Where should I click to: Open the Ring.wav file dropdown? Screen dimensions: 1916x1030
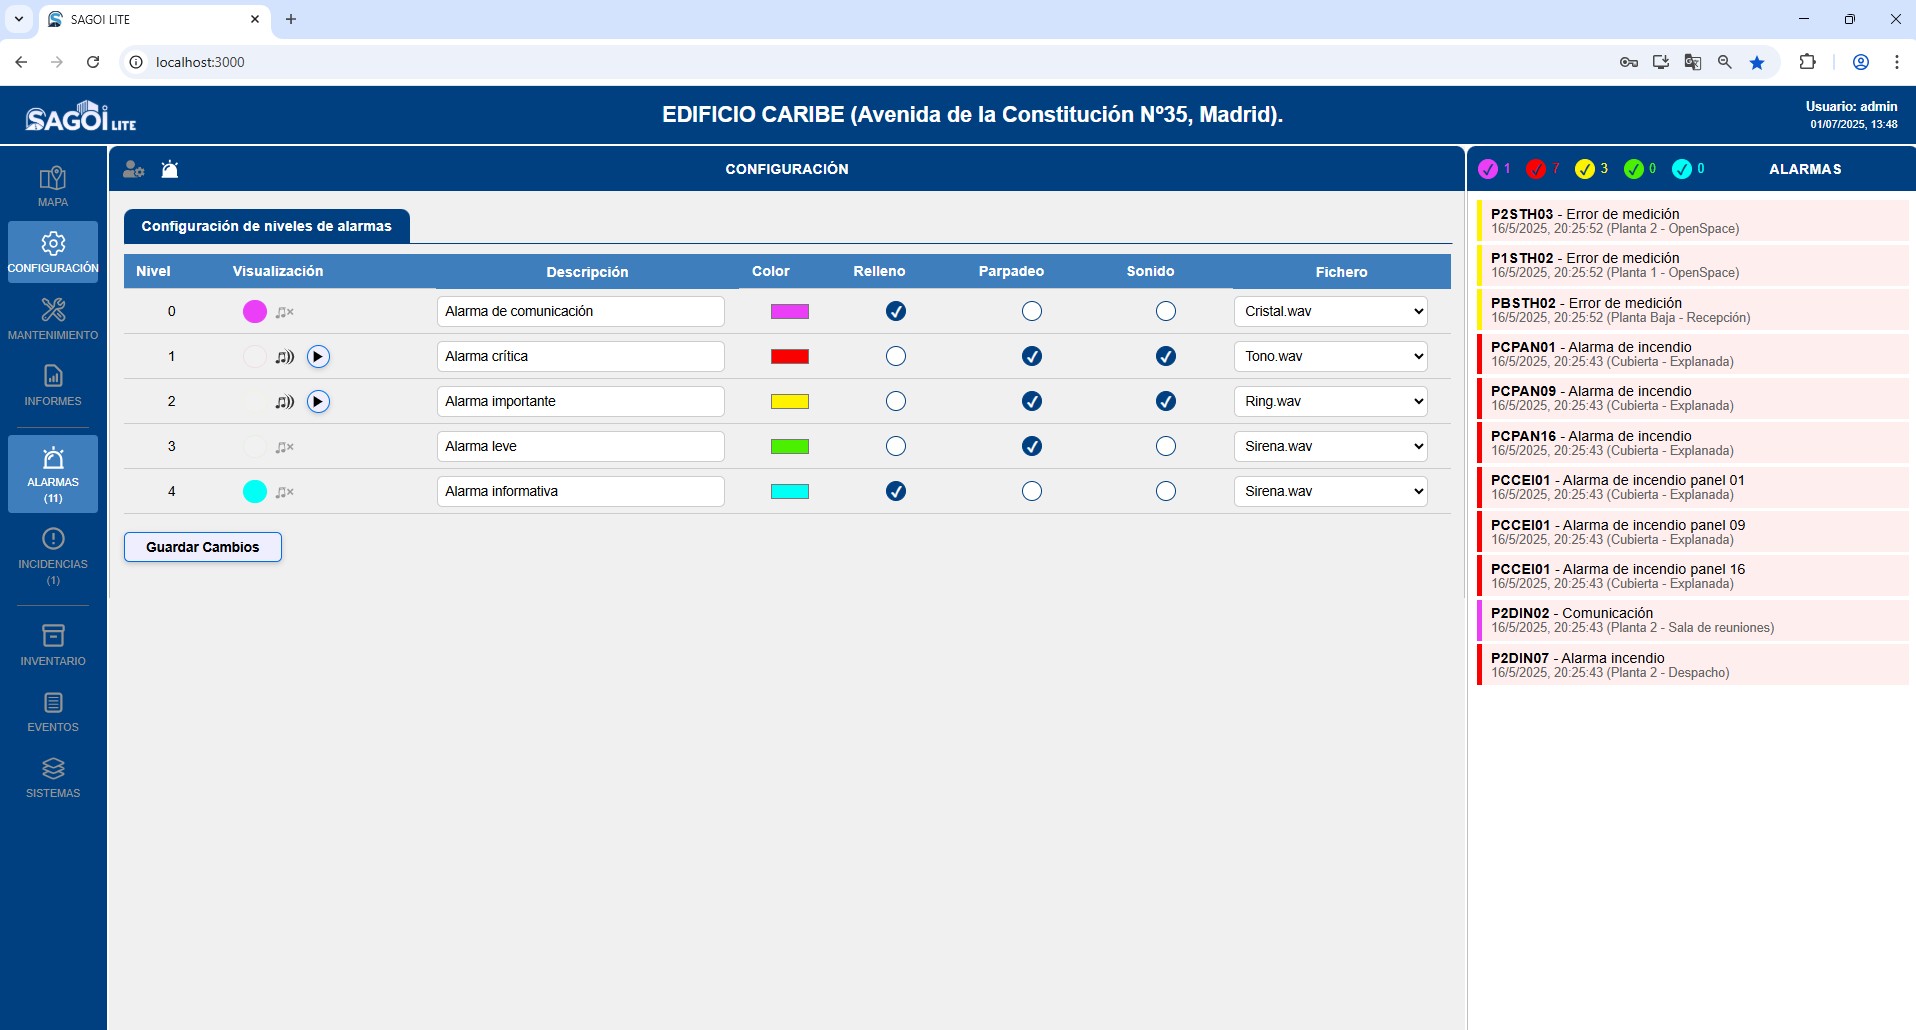coord(1330,402)
